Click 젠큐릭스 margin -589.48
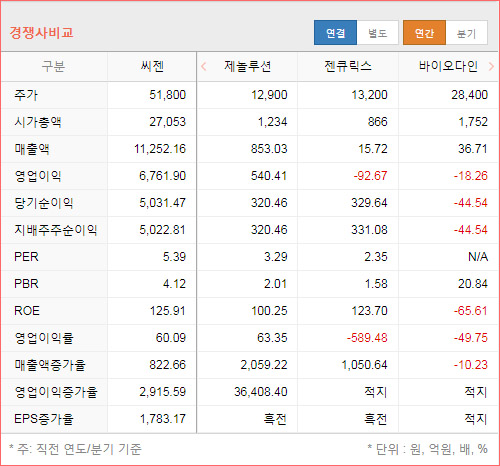 pyautogui.click(x=367, y=338)
